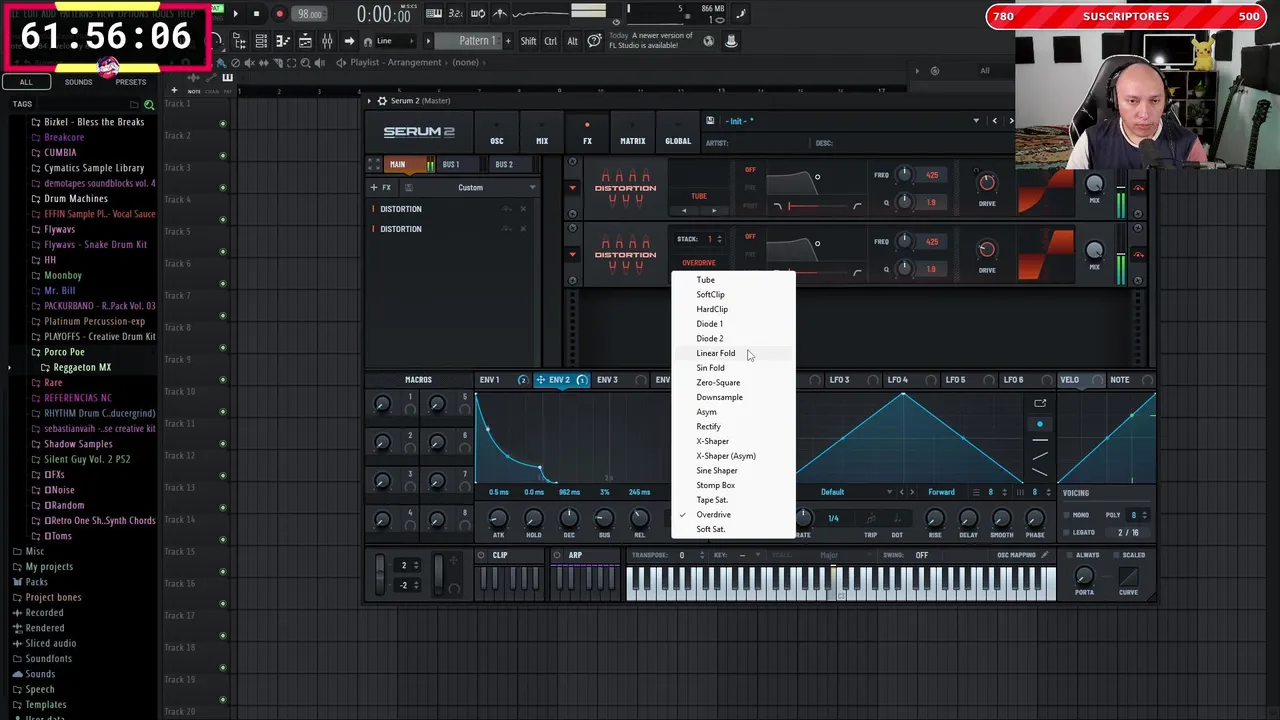
Task: Click the FL Studio transport stop button
Action: coord(256,14)
